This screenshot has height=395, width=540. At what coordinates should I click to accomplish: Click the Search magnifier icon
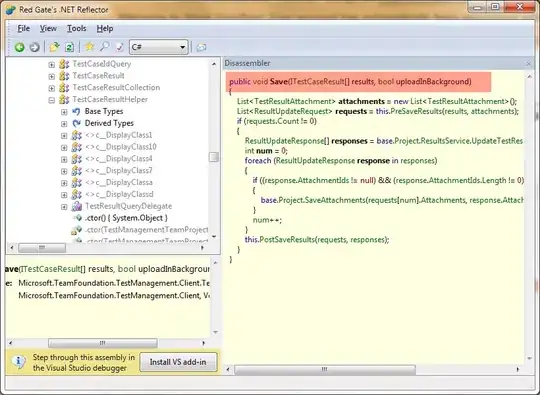click(105, 47)
